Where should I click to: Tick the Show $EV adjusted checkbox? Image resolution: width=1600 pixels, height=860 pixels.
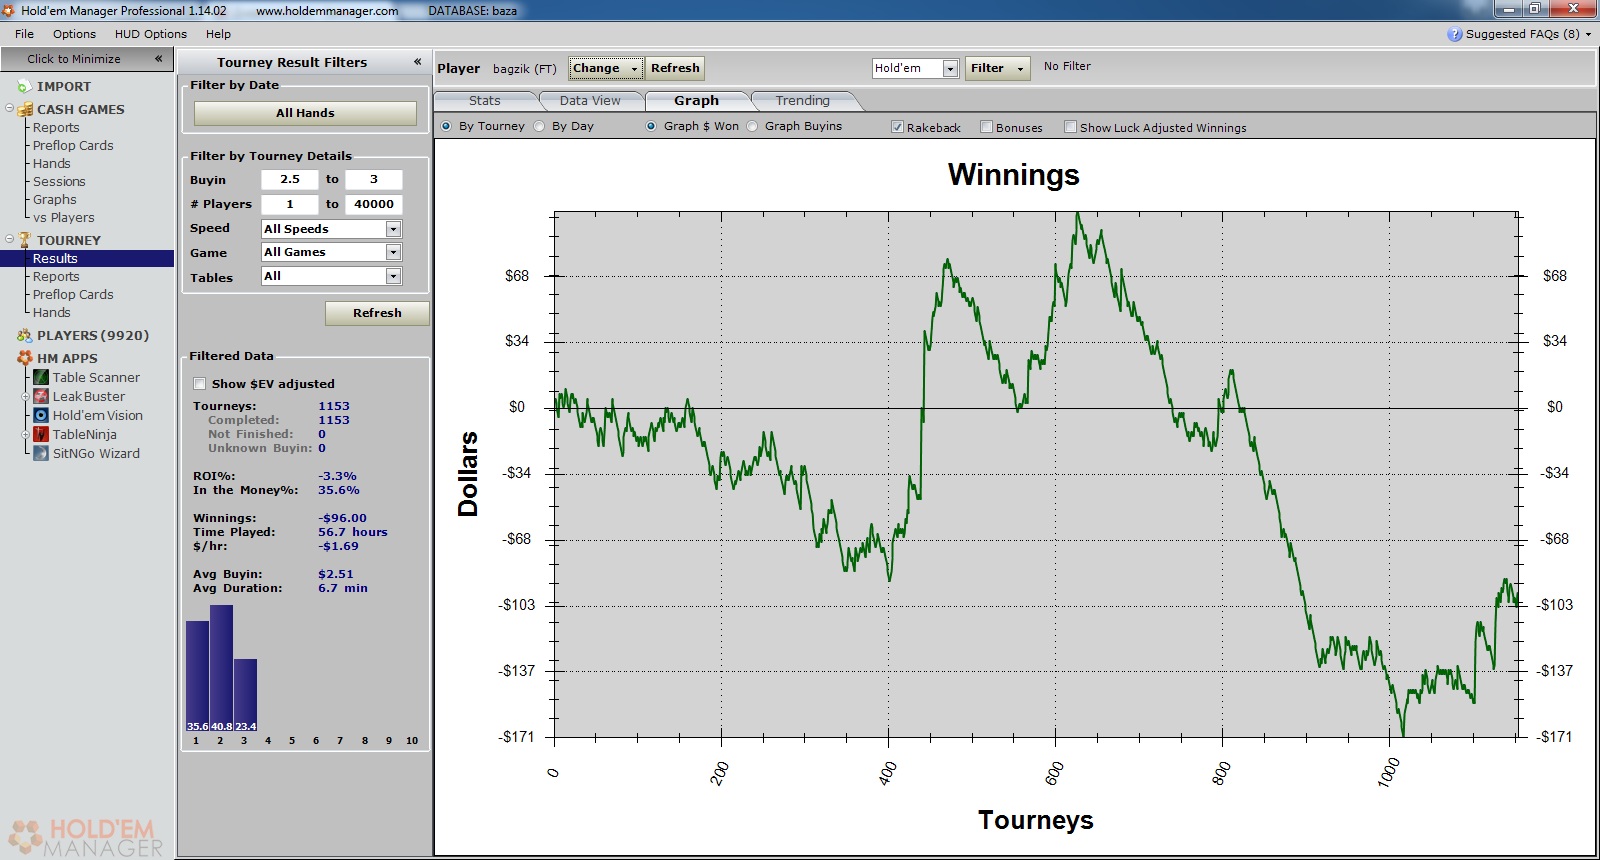point(200,384)
